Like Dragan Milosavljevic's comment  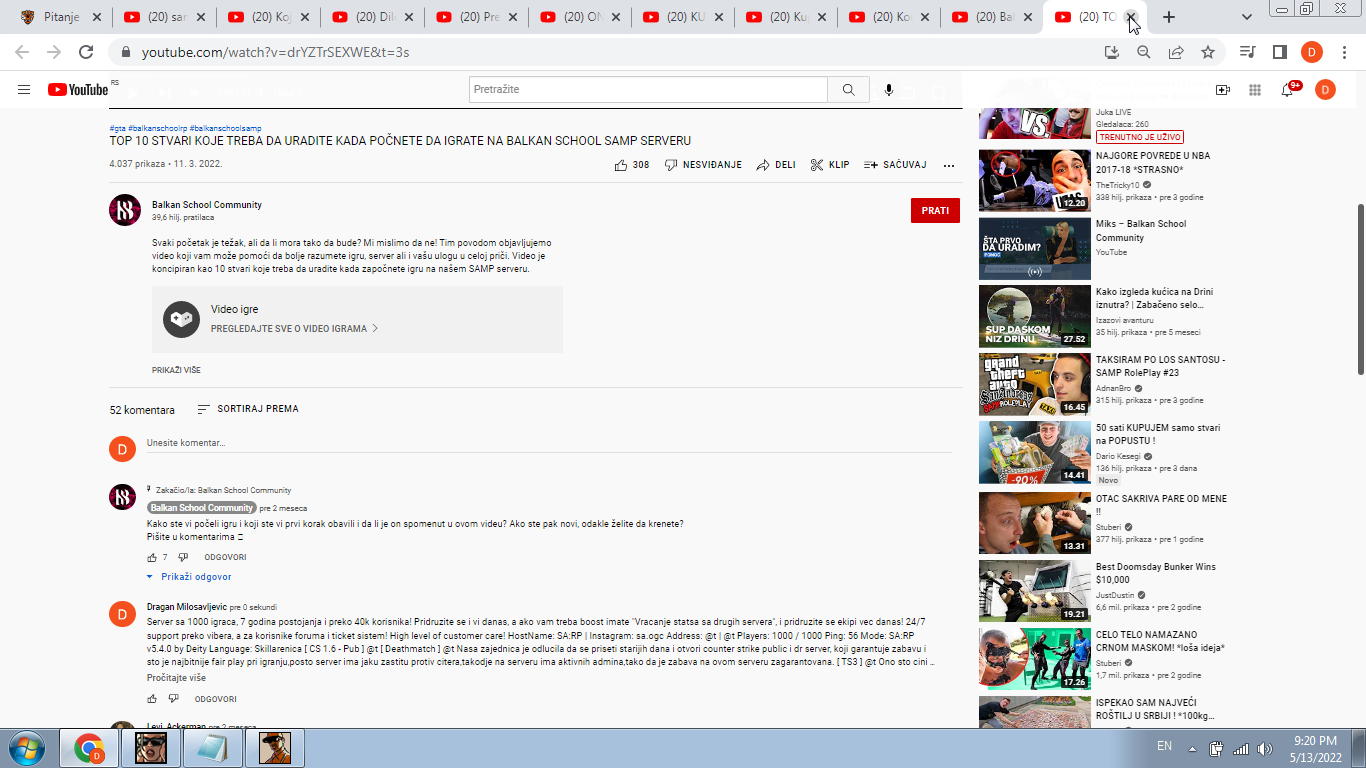click(x=152, y=699)
